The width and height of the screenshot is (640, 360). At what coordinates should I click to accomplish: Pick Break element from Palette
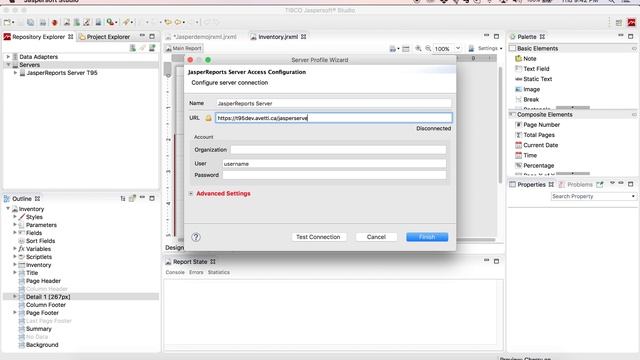tap(531, 99)
